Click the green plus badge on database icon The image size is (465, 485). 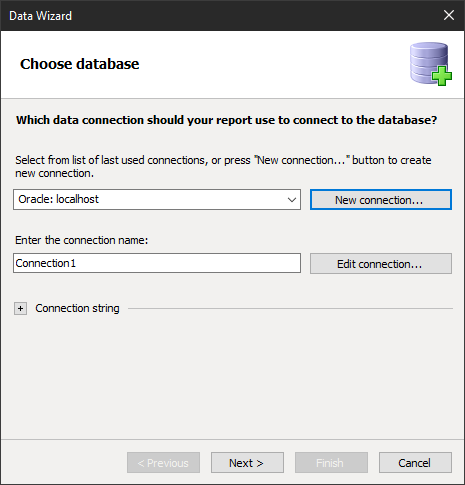pos(442,76)
